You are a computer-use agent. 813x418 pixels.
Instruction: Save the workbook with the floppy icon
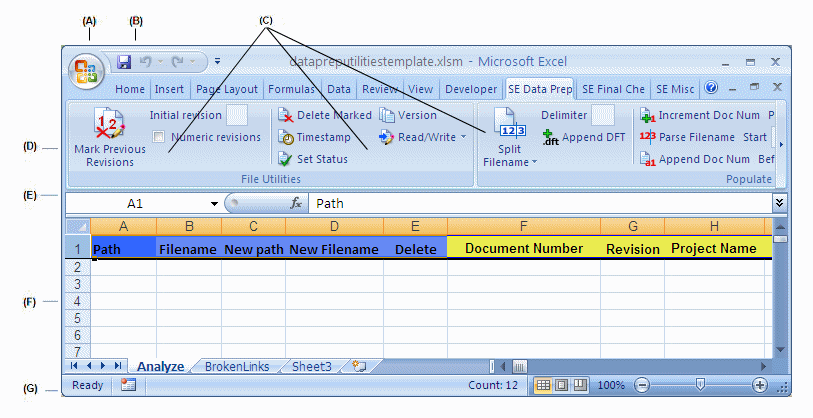coord(124,62)
